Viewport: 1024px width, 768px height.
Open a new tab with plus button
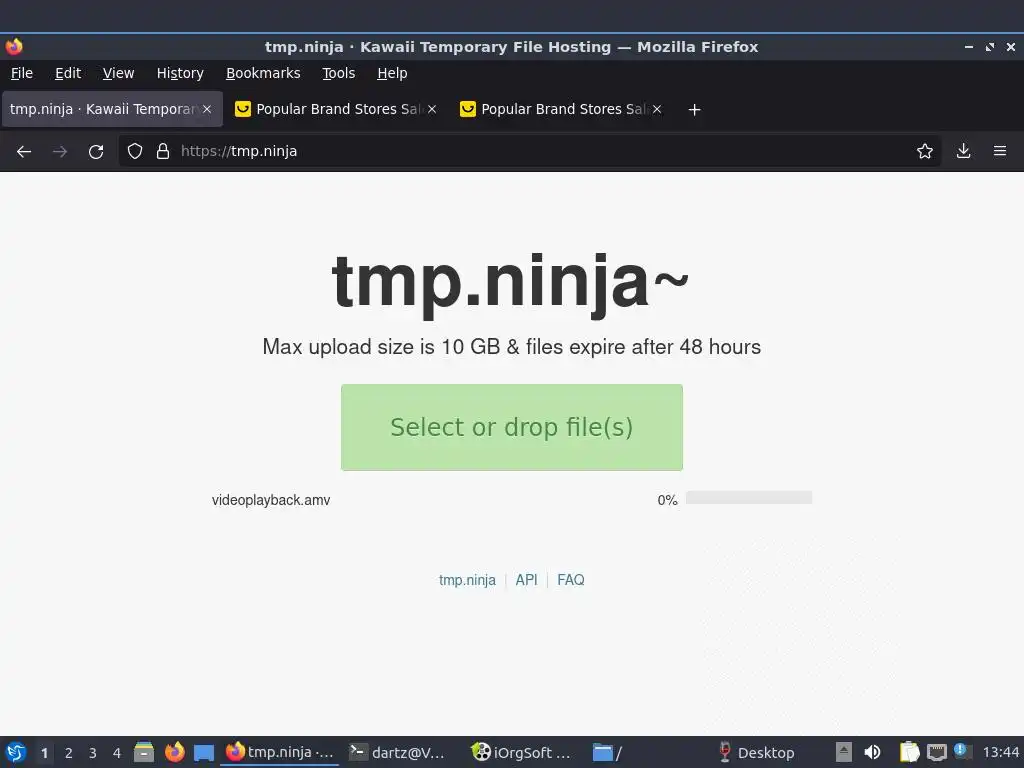694,110
